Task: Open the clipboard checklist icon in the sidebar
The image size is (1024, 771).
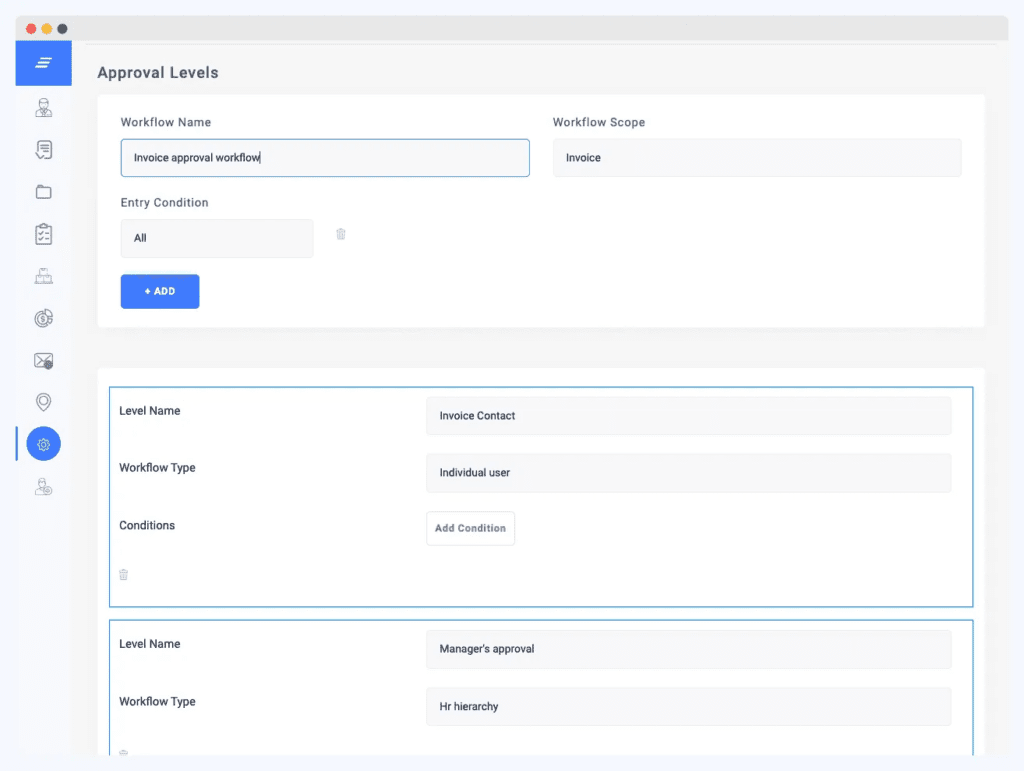Action: click(x=44, y=234)
